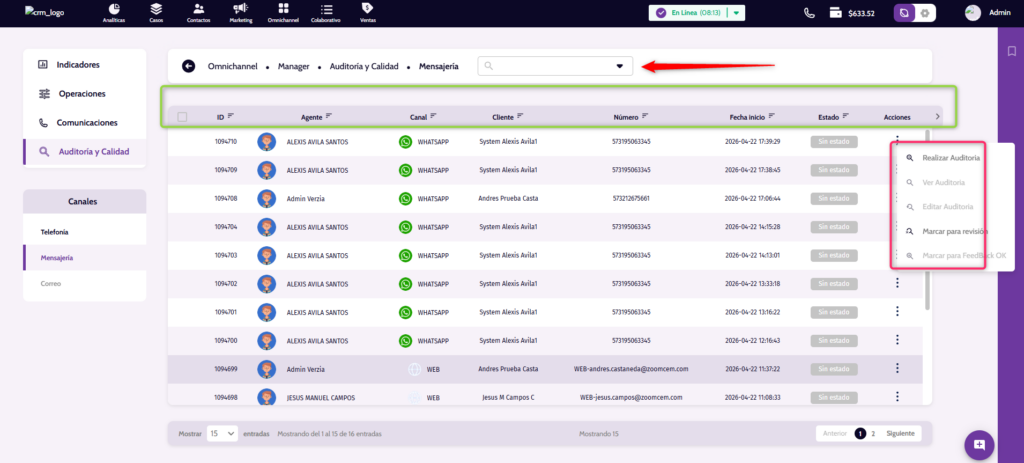Click the phone dialer icon in header
This screenshot has height=463, width=1024.
coord(809,13)
